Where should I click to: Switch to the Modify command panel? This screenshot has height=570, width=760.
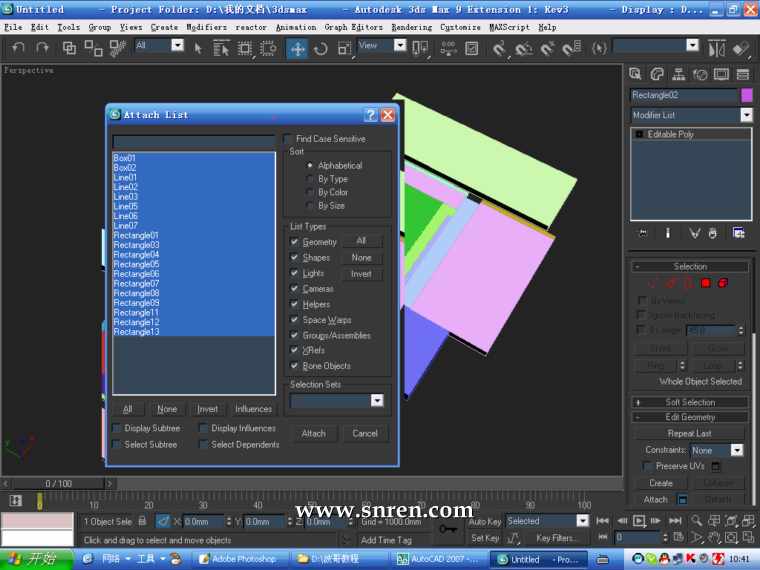pyautogui.click(x=657, y=74)
